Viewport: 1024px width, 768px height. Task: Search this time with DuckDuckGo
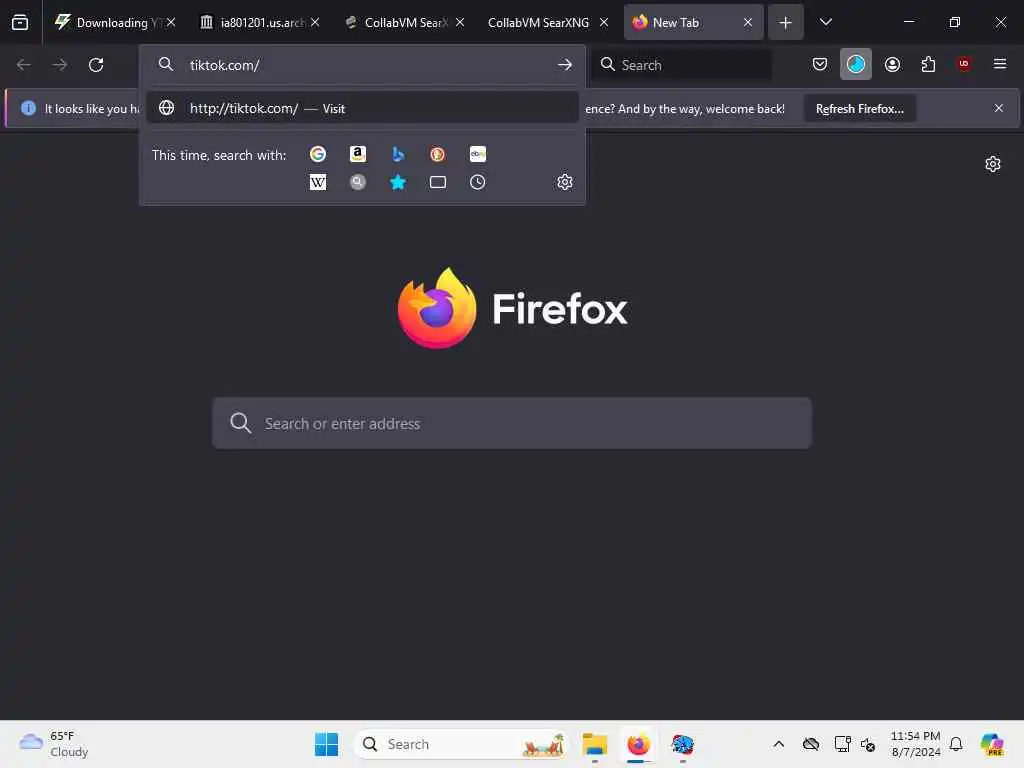[x=438, y=154]
